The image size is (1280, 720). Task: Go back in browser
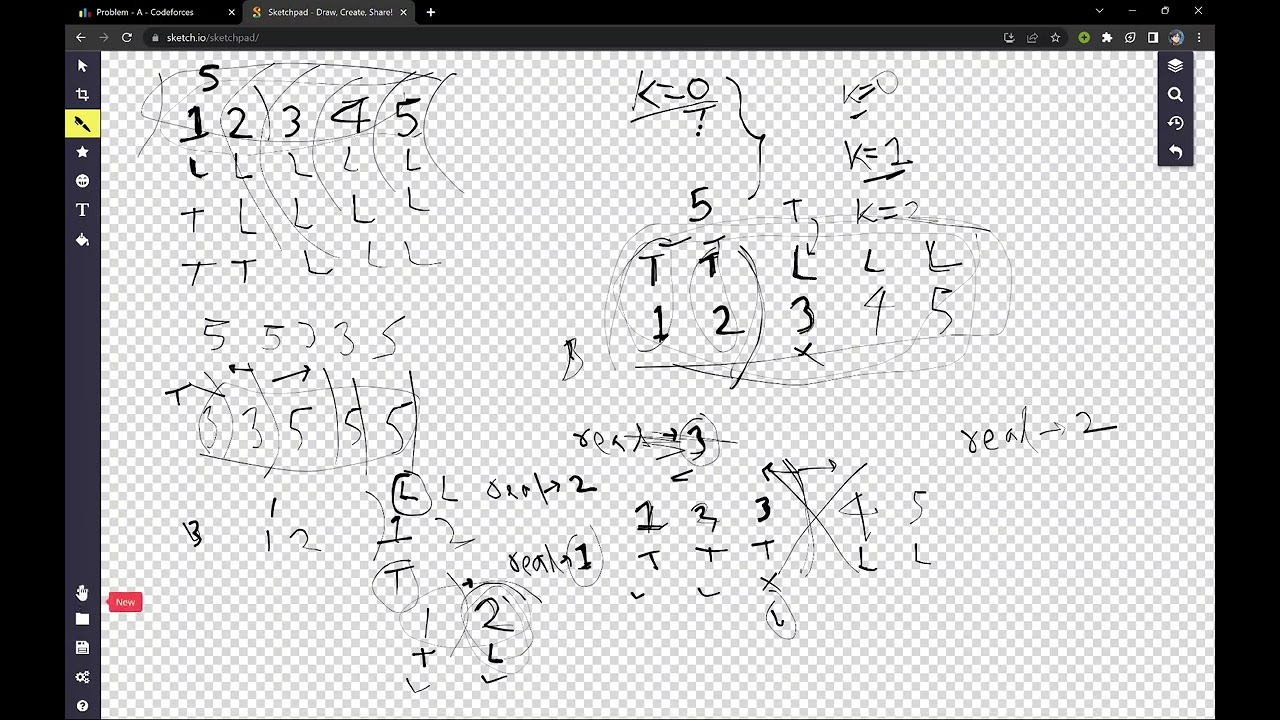(x=81, y=38)
